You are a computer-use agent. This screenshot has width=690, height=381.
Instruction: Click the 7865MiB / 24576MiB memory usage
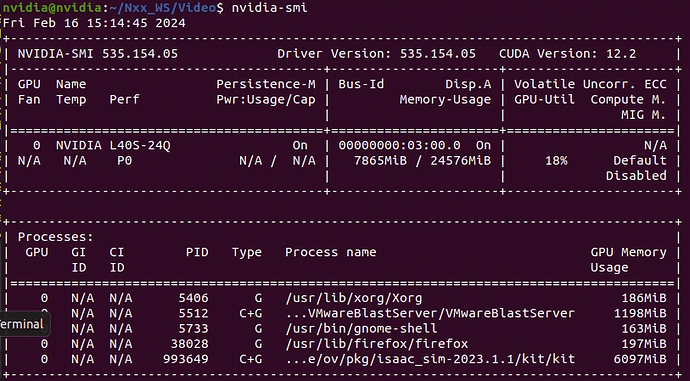coord(422,161)
